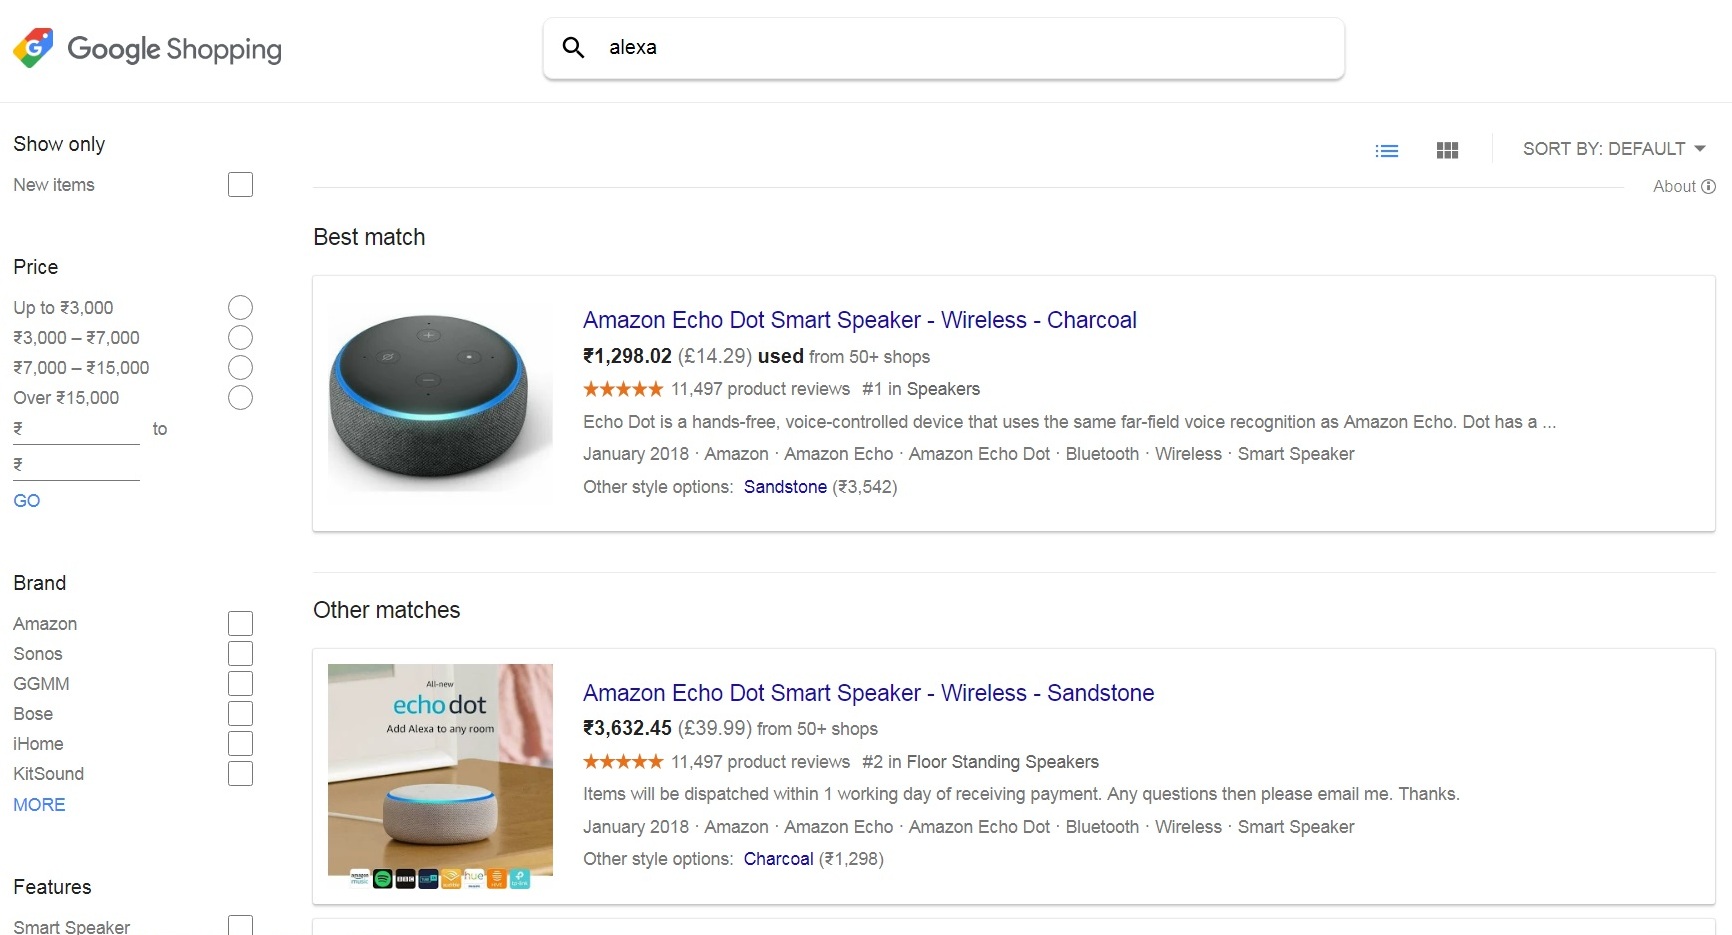Open Amazon Echo Dot Charcoal product link
The width and height of the screenshot is (1732, 935).
pos(859,320)
